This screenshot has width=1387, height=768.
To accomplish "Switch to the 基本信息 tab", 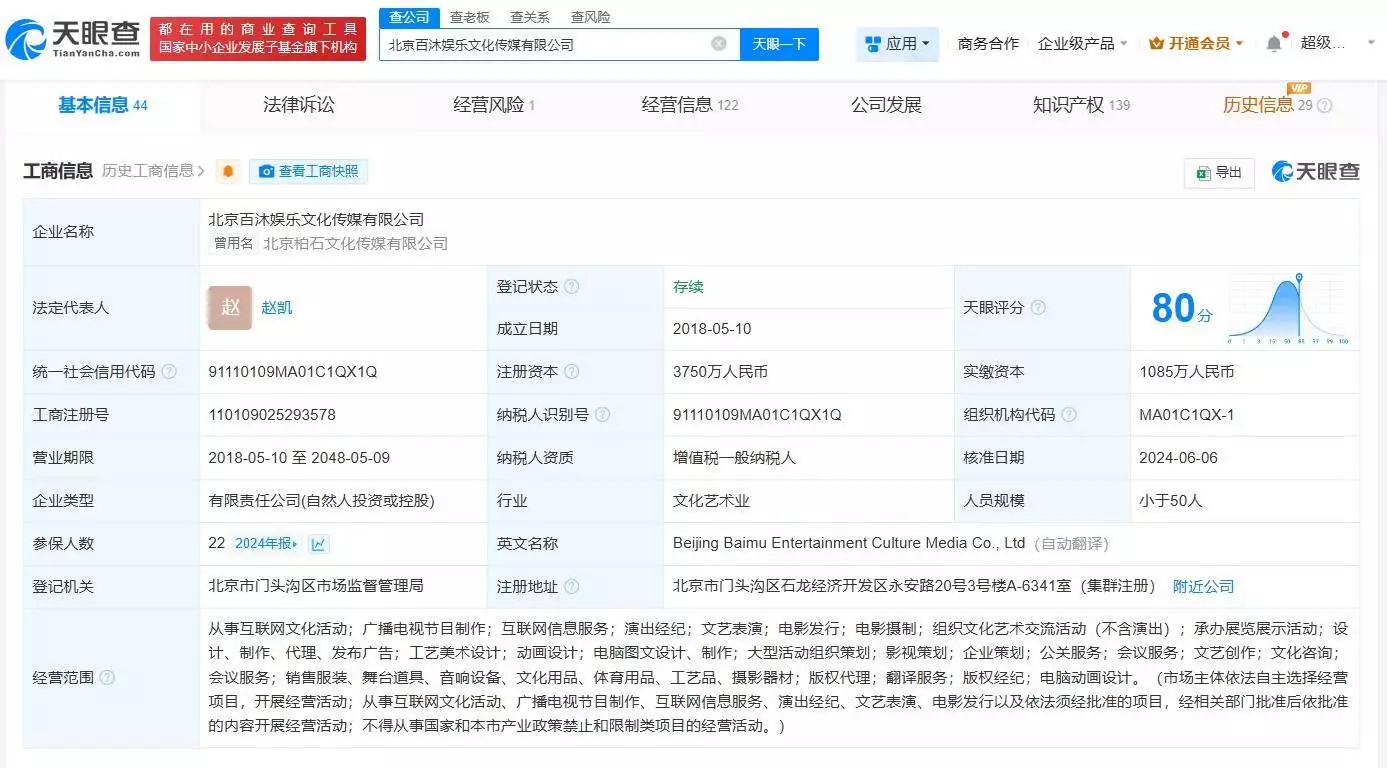I will coord(102,105).
